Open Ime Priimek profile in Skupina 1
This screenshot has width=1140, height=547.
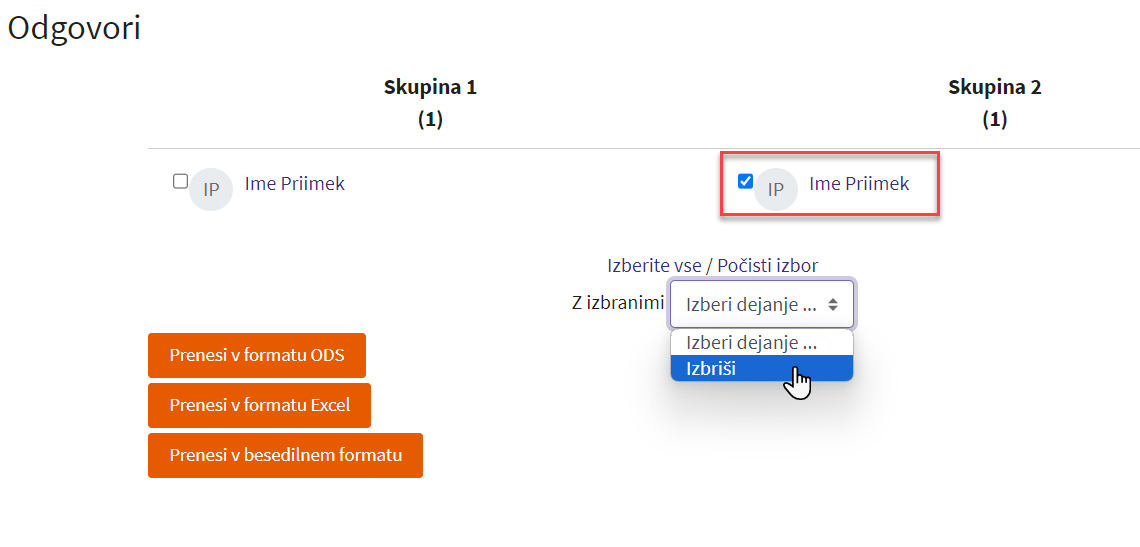(x=294, y=184)
